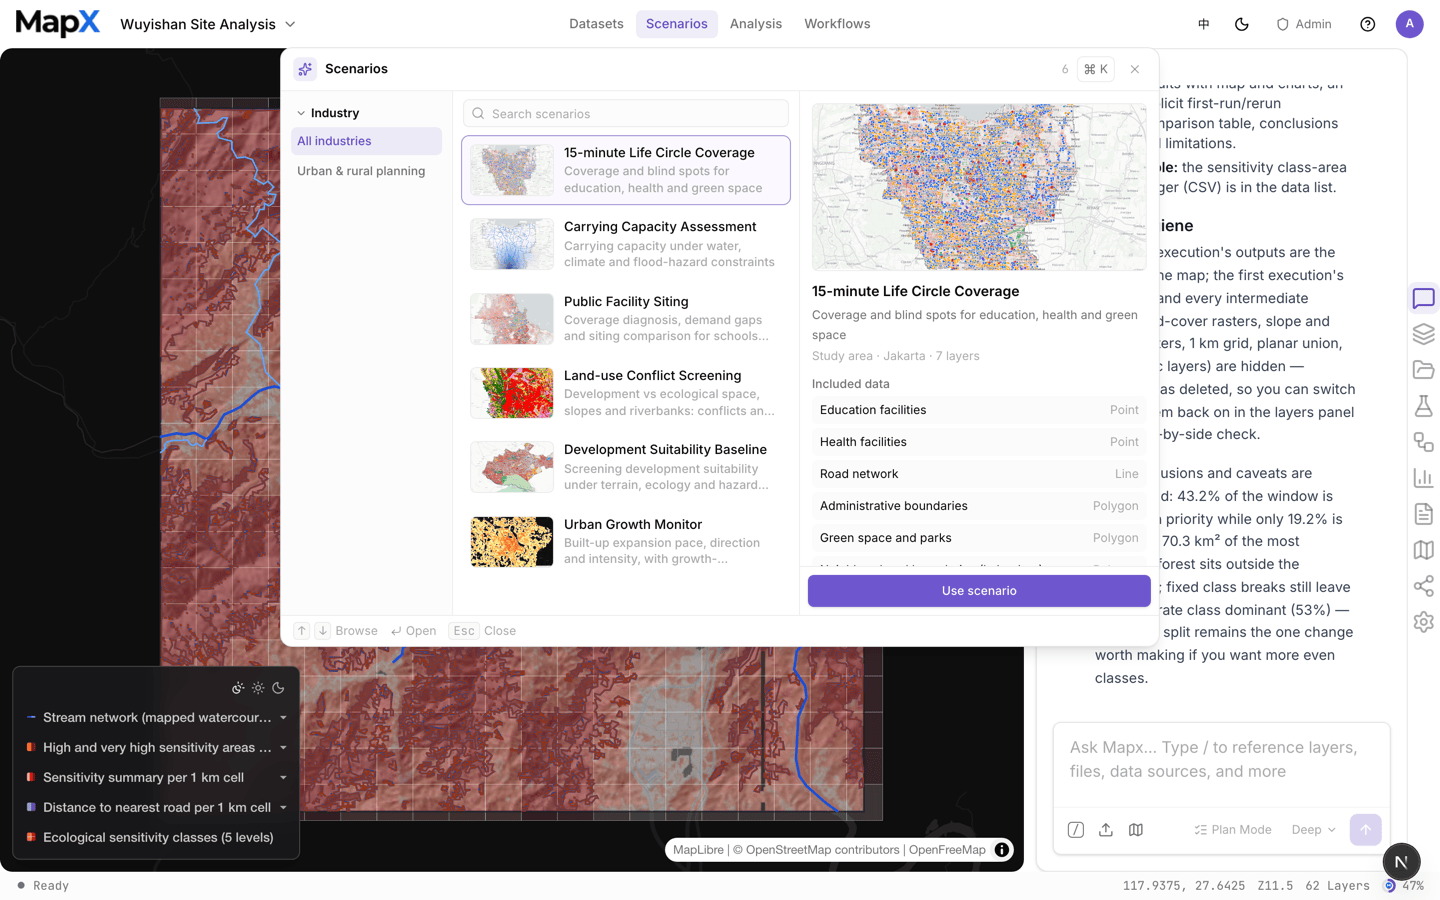This screenshot has width=1440, height=900.
Task: Switch interface language with the 中 icon
Action: [x=1204, y=24]
